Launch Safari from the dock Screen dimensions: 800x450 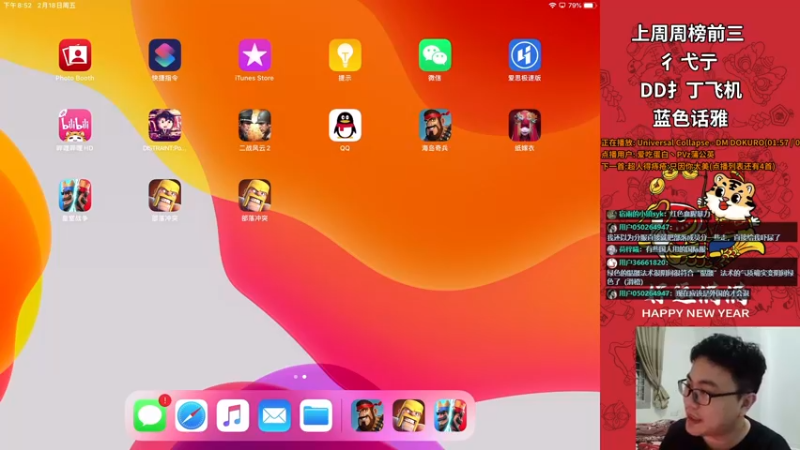tap(191, 415)
